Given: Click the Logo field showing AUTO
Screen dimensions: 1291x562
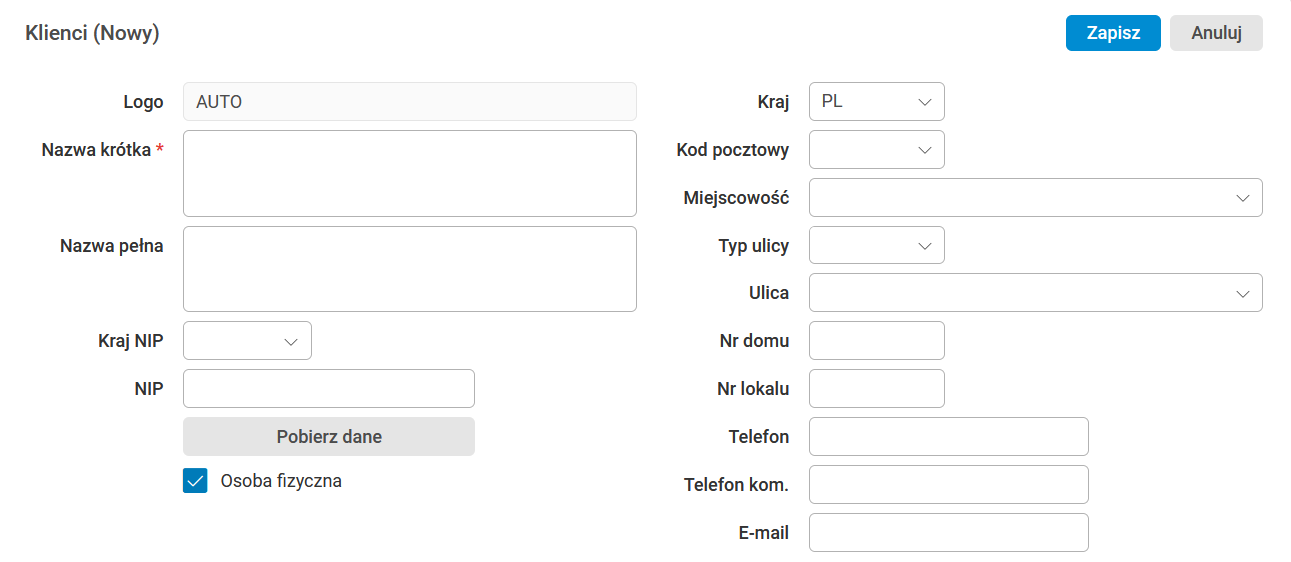Looking at the screenshot, I should point(409,102).
